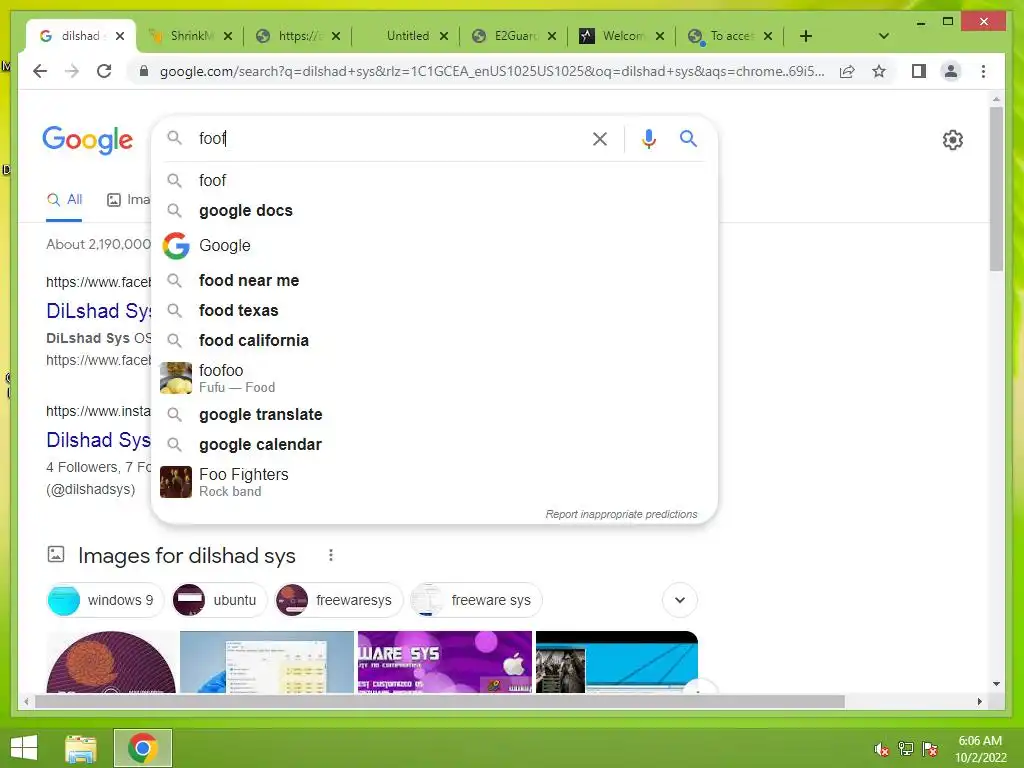1024x768 pixels.
Task: Filter images by windows 9 chip
Action: pos(104,600)
